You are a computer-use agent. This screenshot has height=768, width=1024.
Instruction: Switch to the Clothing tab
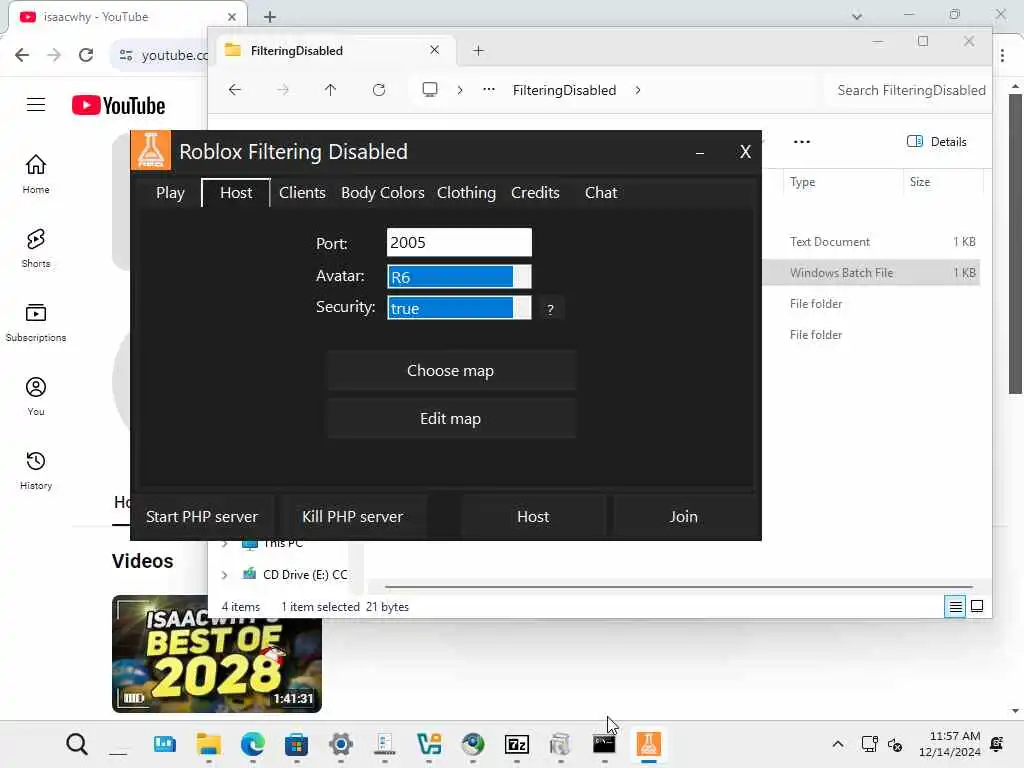466,193
